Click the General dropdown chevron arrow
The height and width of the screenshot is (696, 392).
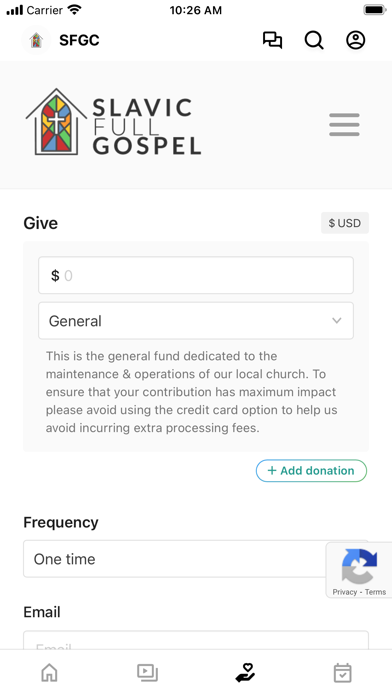(x=337, y=320)
